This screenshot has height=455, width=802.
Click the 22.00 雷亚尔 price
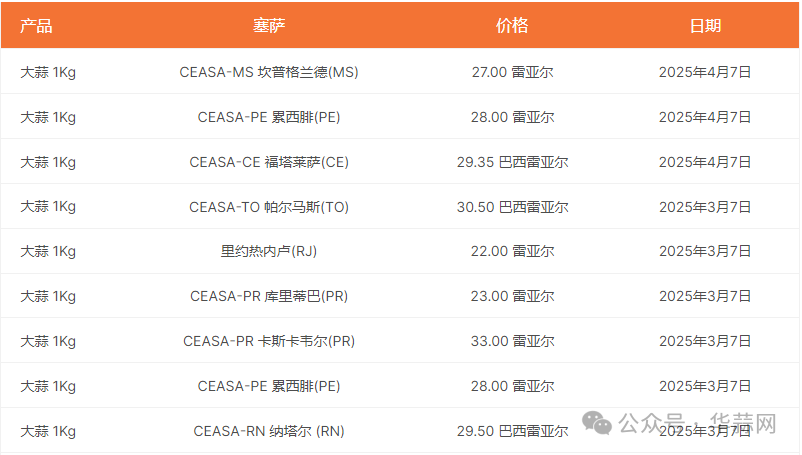point(513,251)
